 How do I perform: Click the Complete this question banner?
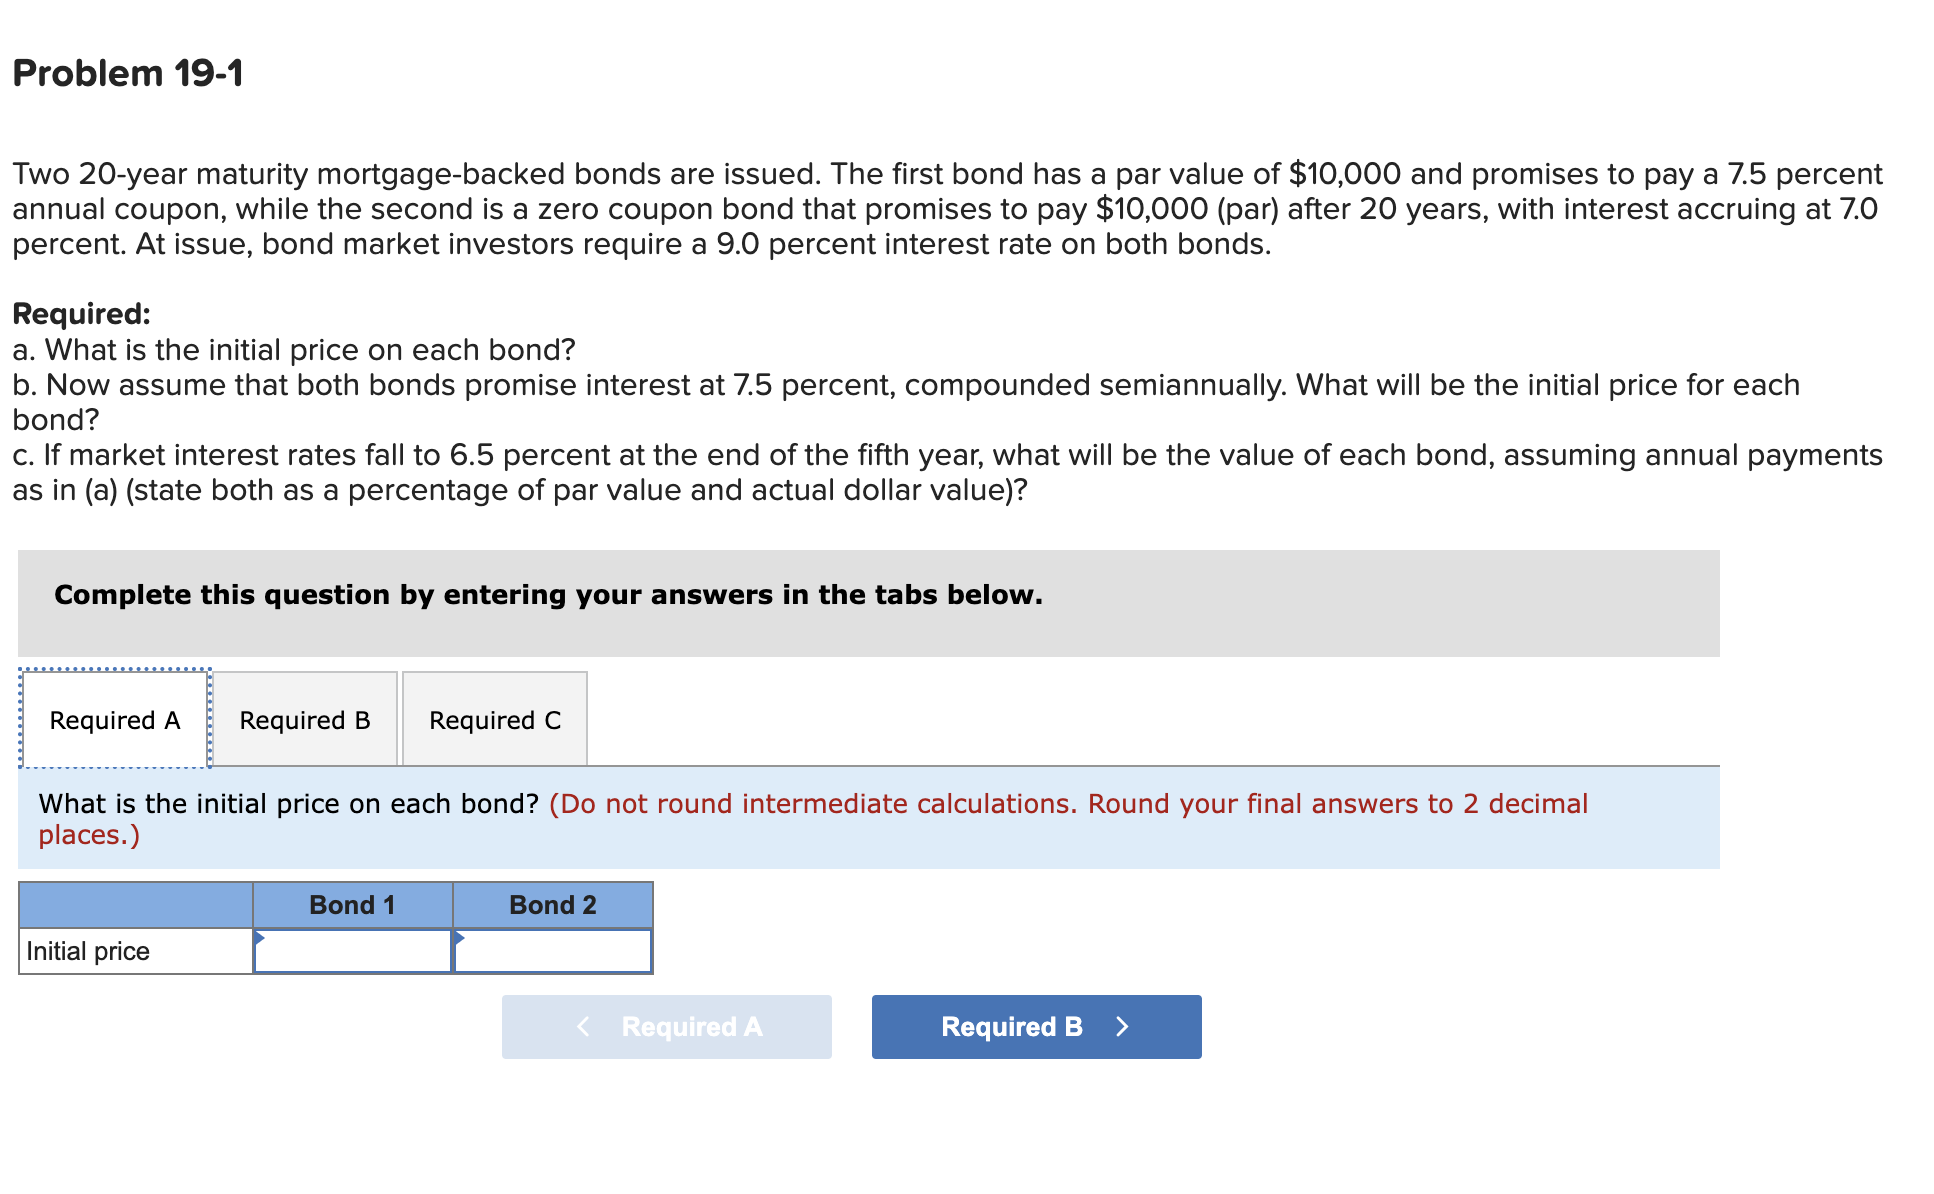click(x=548, y=594)
